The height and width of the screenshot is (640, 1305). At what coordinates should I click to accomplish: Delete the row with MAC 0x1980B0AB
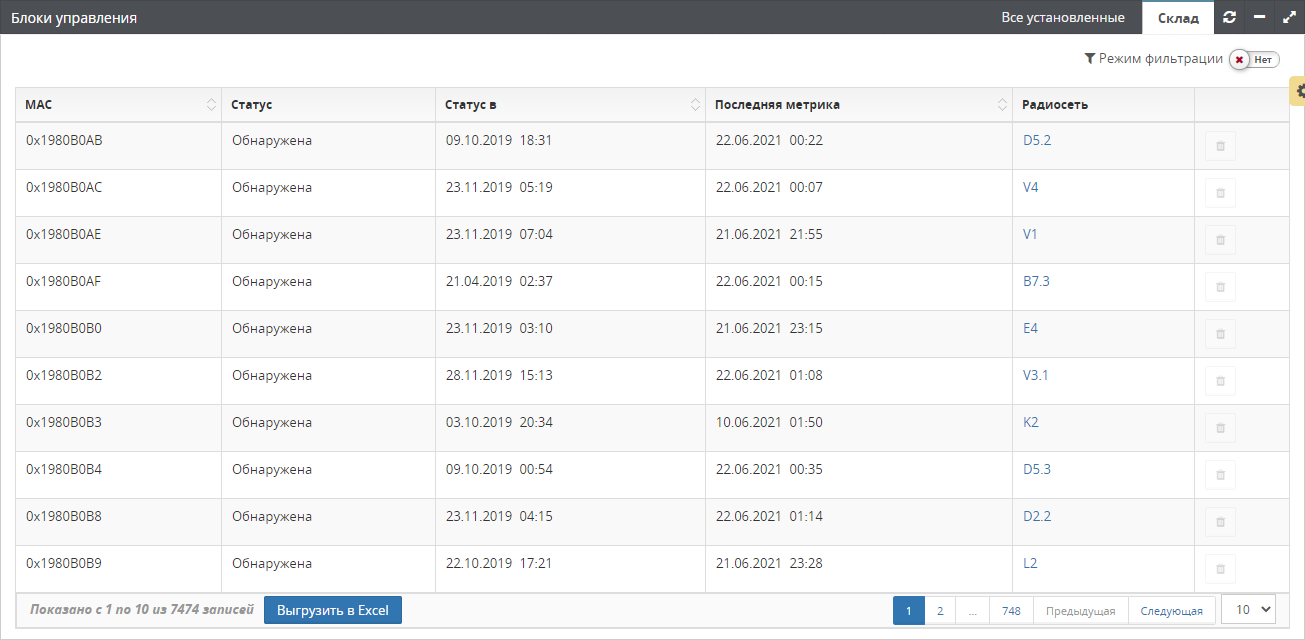[x=1220, y=146]
